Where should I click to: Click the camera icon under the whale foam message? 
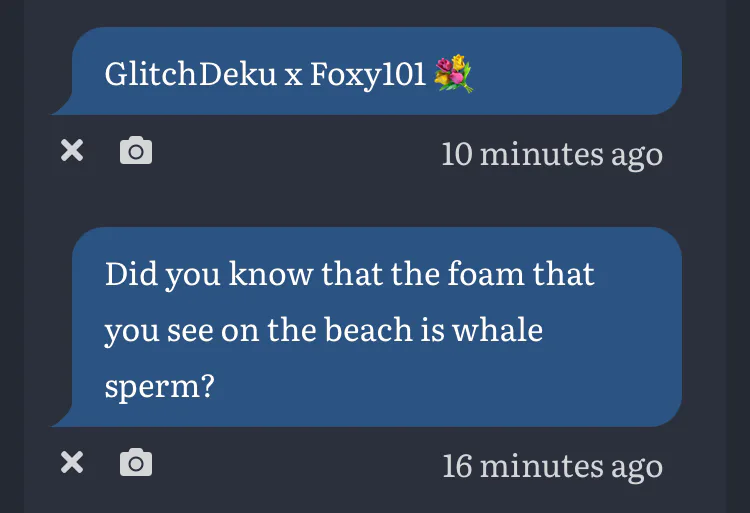(x=136, y=462)
